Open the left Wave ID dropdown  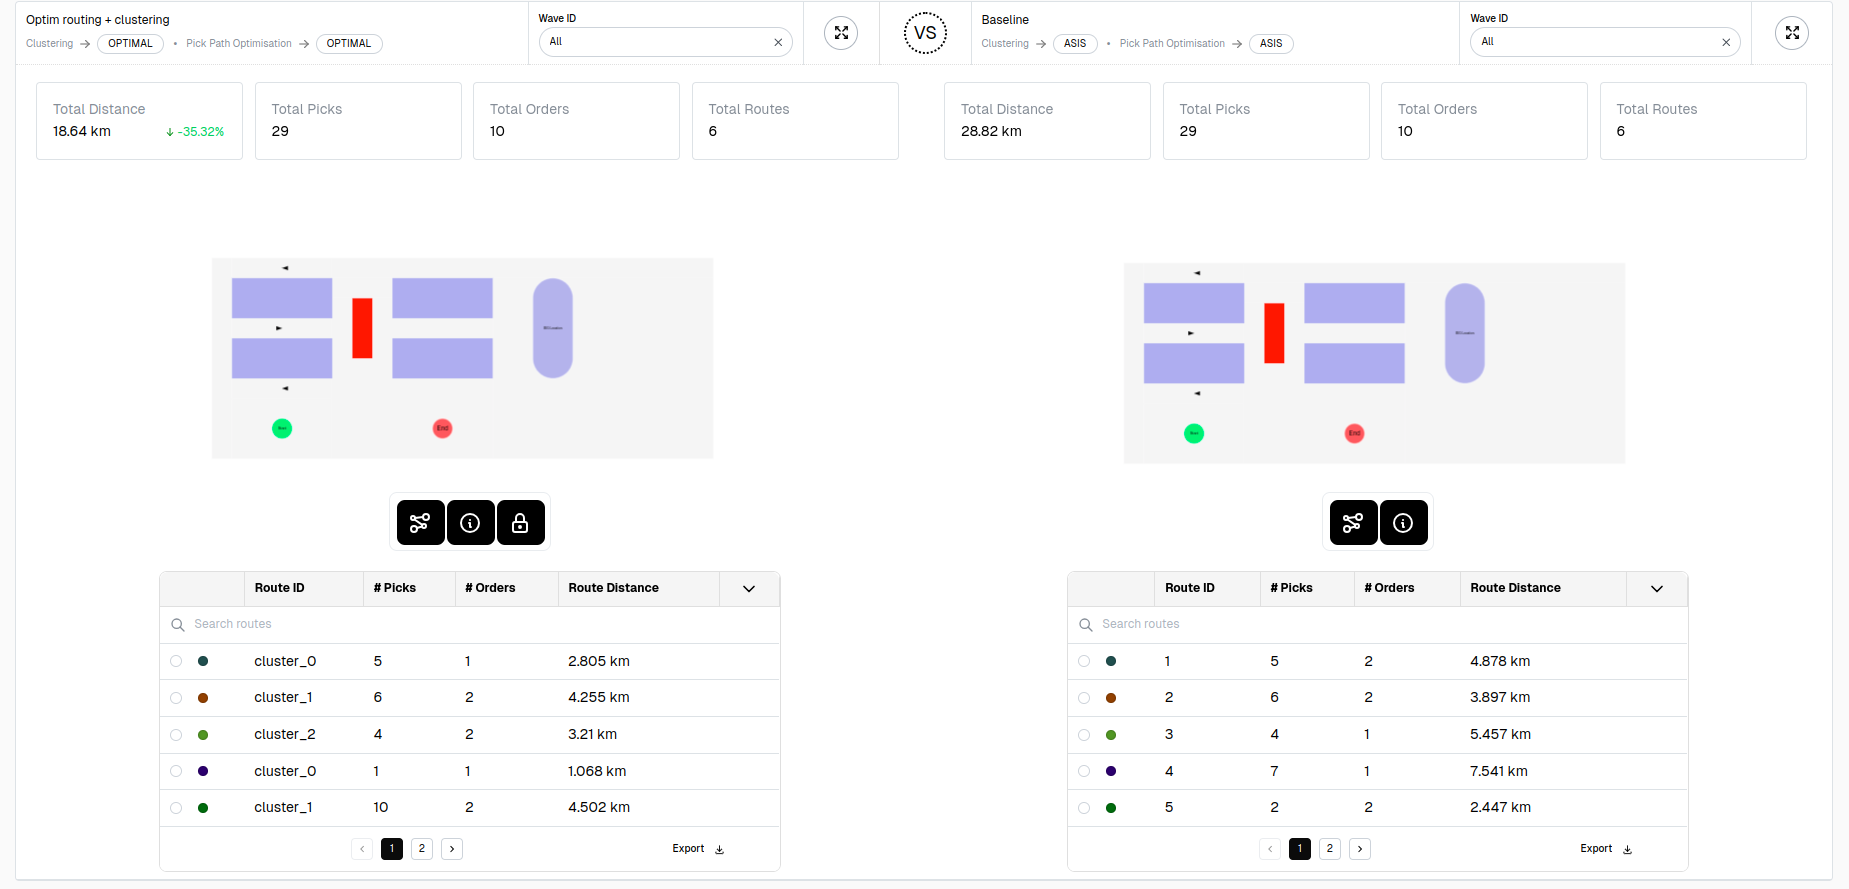tap(655, 42)
